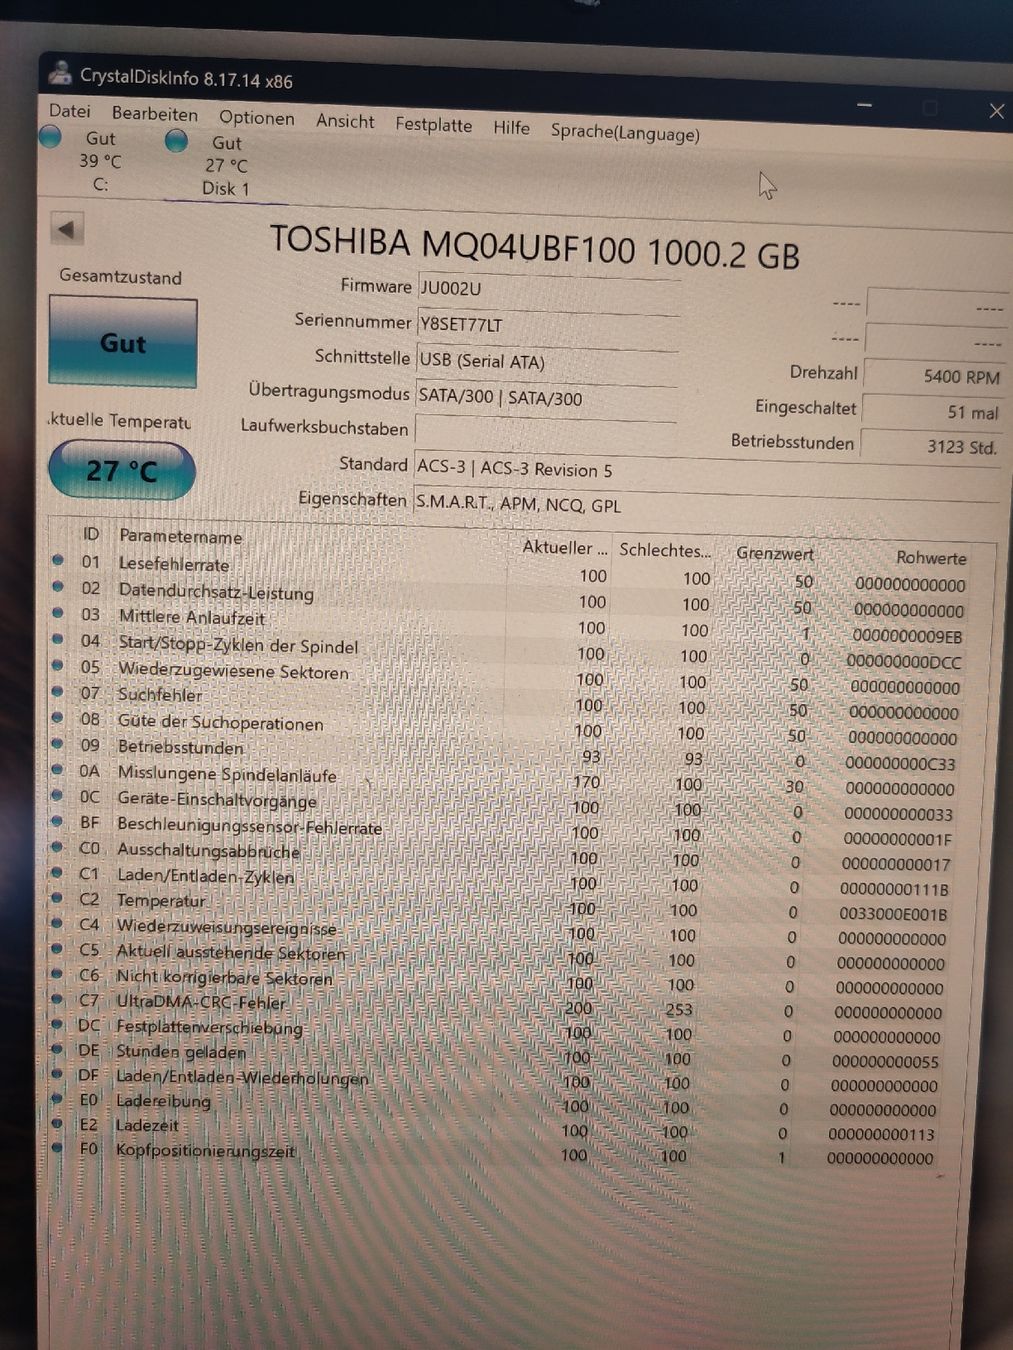Click the Rohwerte column header
Screen dimensions: 1013x1350
[x=930, y=558]
